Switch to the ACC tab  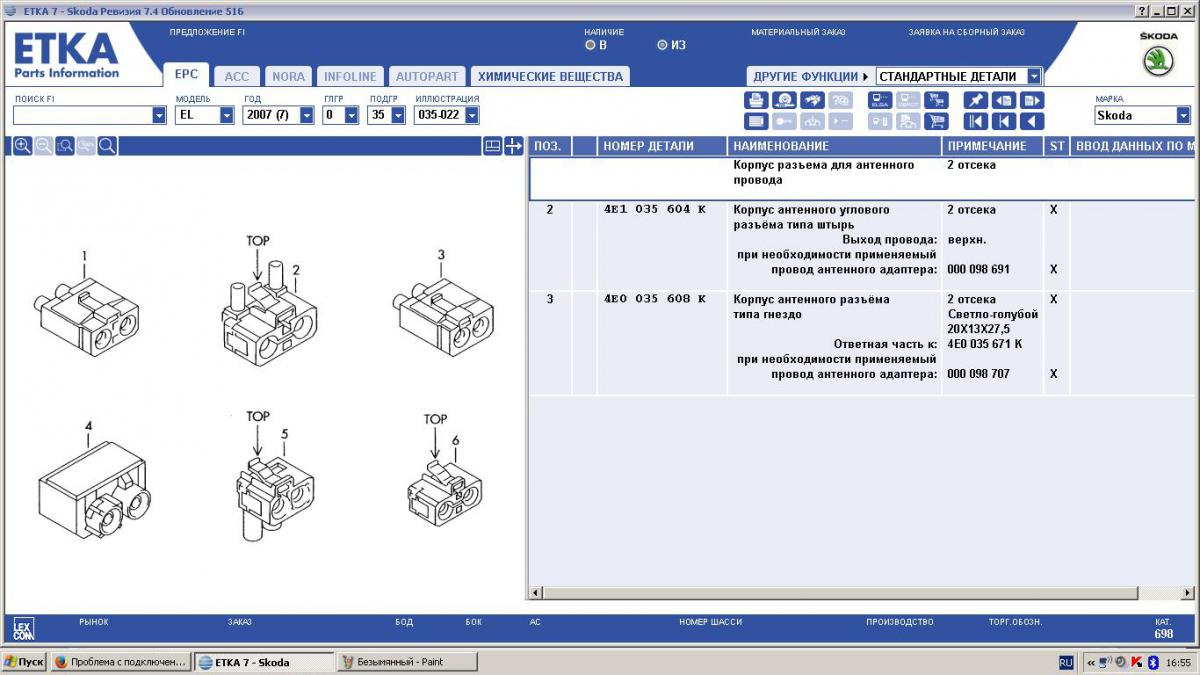coord(237,76)
